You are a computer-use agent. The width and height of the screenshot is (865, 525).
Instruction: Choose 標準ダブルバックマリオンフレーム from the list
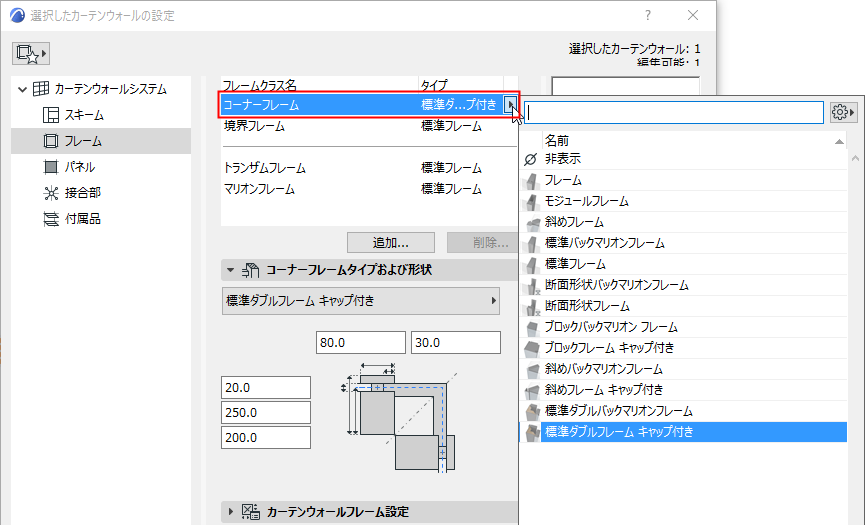[x=683, y=411]
